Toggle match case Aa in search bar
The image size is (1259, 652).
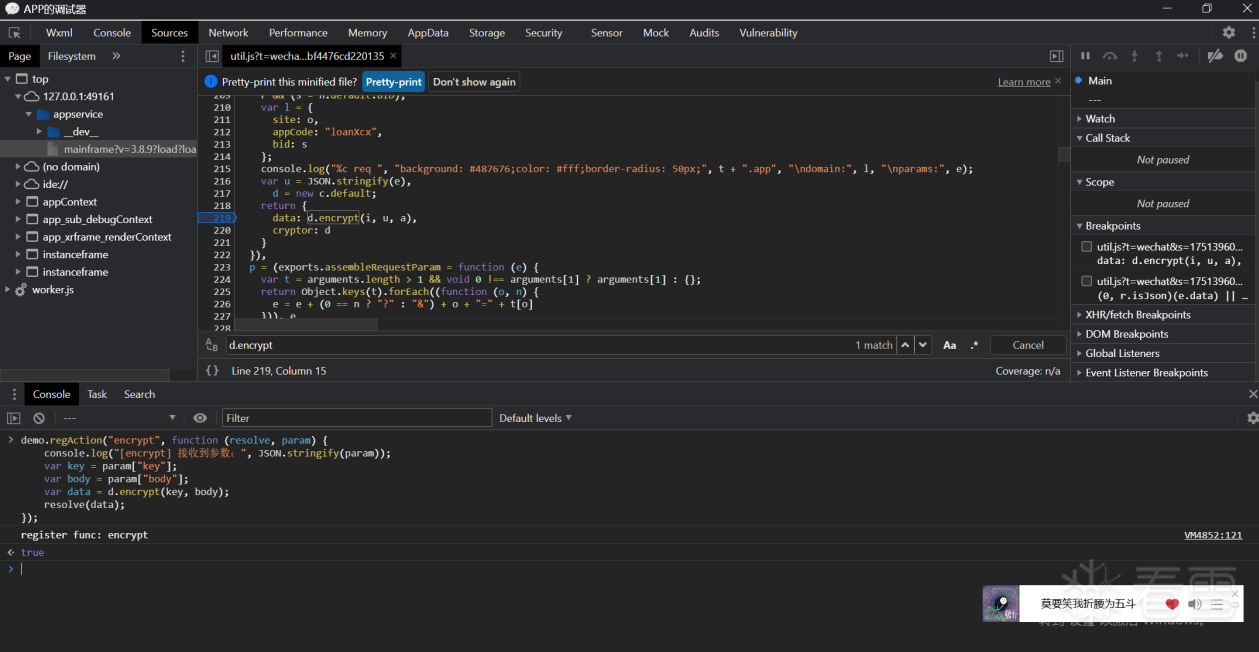click(949, 345)
